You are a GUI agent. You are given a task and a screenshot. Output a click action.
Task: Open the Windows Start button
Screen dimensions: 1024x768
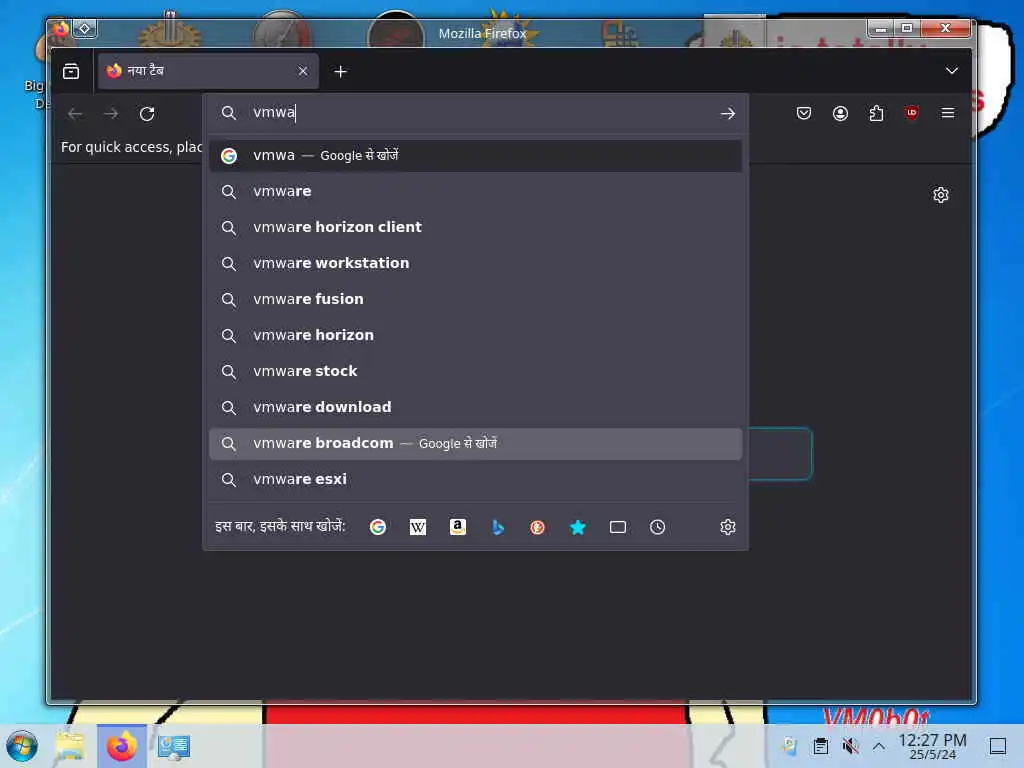coord(22,746)
